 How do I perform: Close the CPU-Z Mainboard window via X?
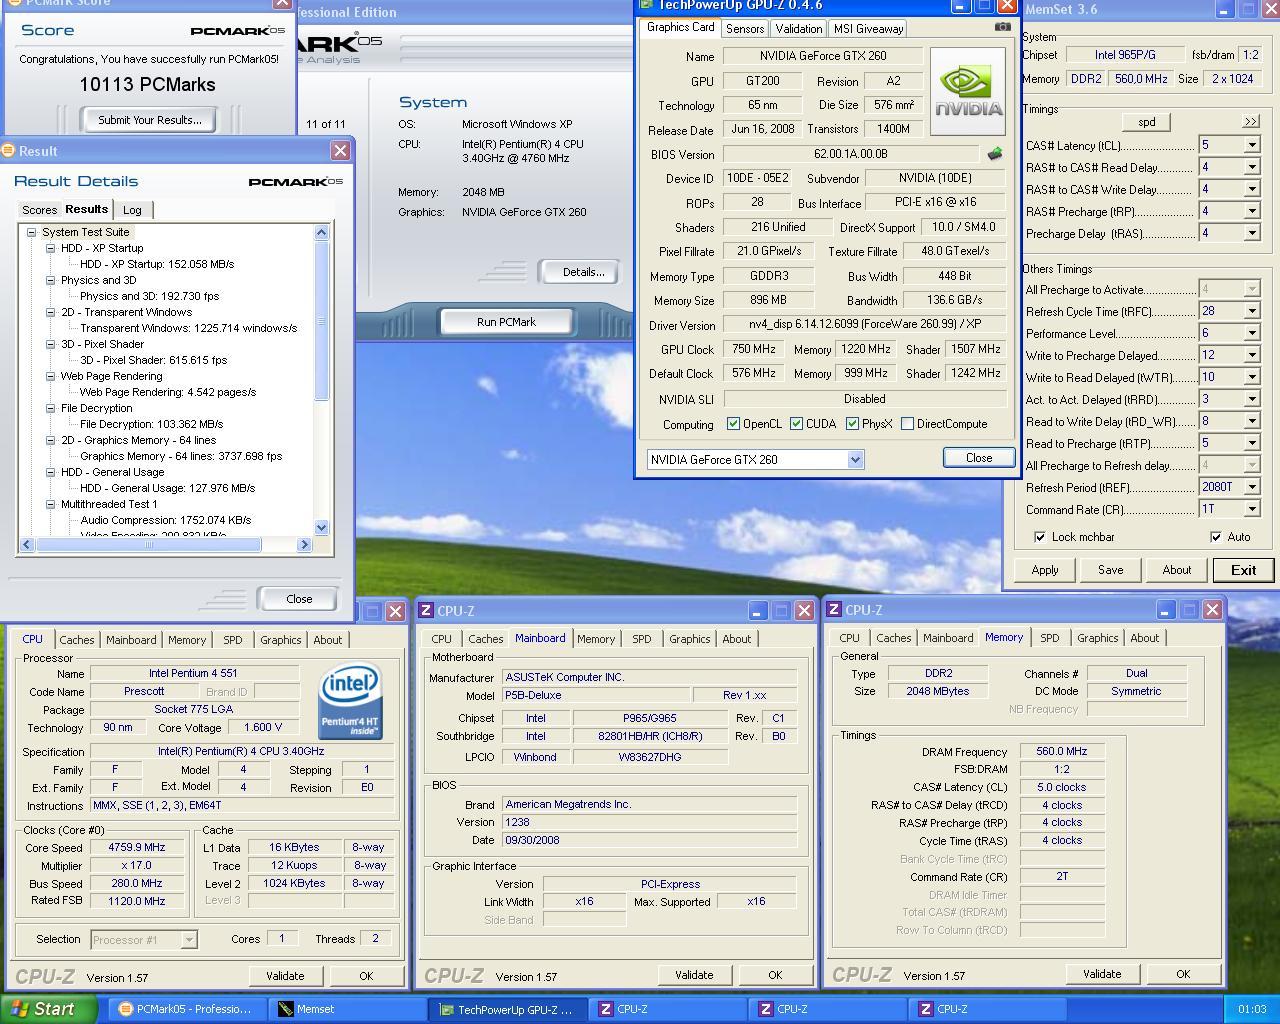[x=804, y=610]
